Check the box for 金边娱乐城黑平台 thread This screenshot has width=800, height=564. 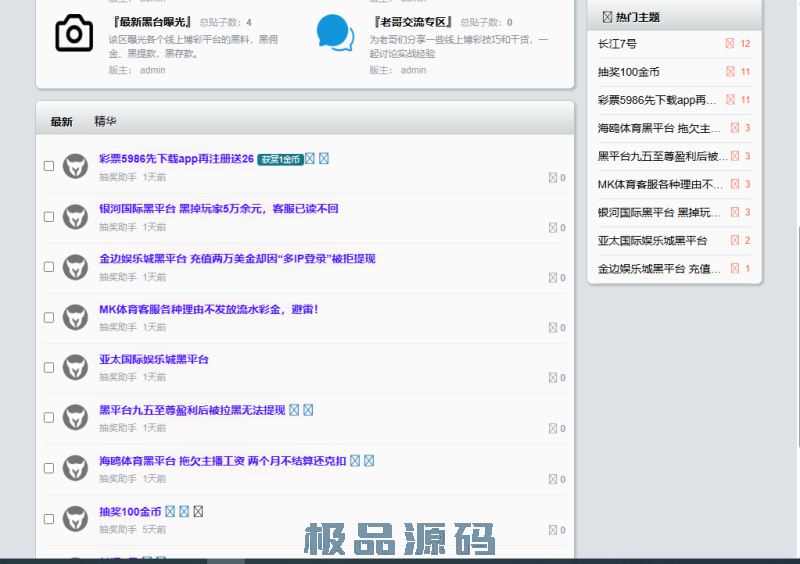(x=49, y=267)
